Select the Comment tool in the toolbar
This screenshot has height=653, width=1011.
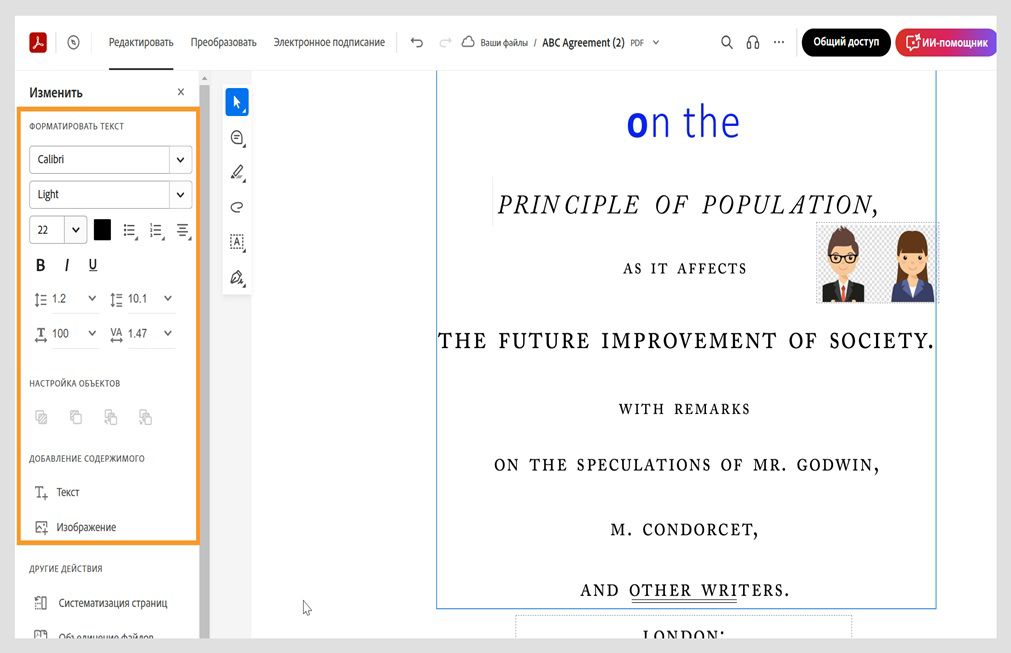[x=236, y=137]
